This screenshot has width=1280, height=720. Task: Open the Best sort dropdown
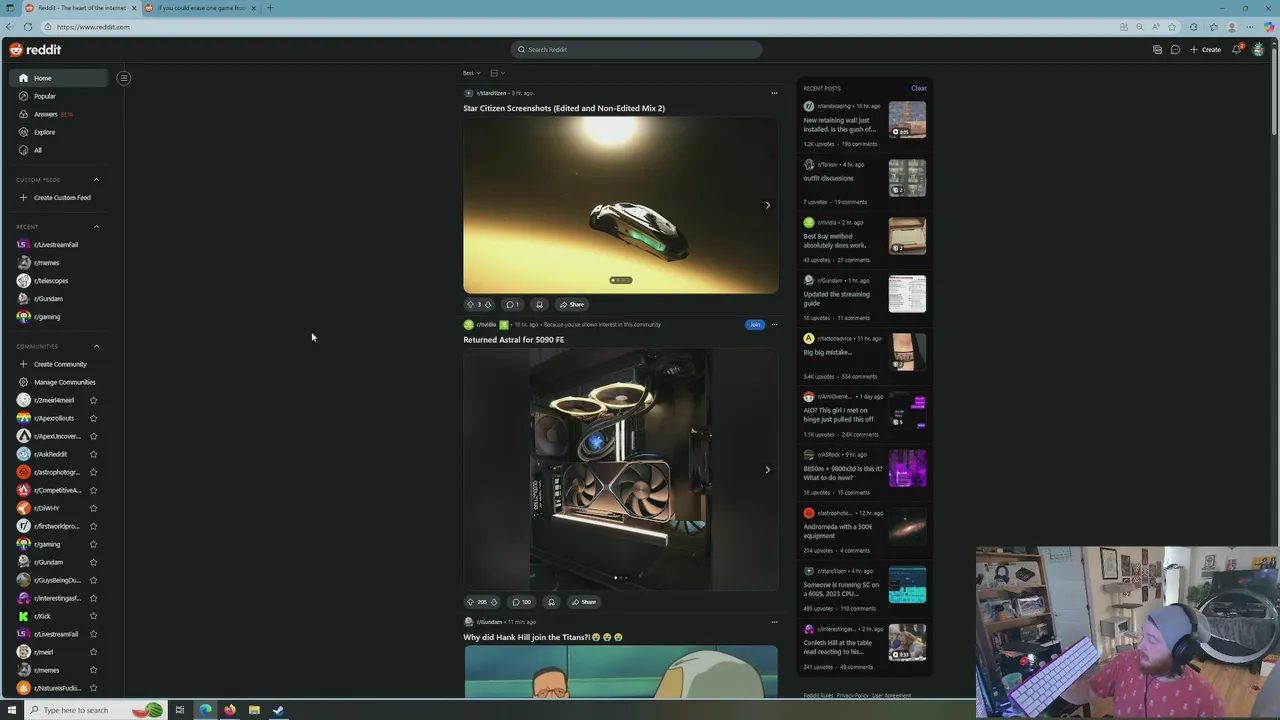tap(471, 73)
